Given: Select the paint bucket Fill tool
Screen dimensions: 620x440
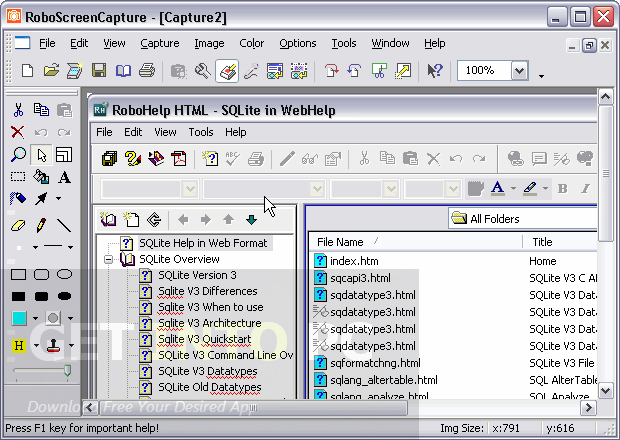Looking at the screenshot, I should 41,177.
